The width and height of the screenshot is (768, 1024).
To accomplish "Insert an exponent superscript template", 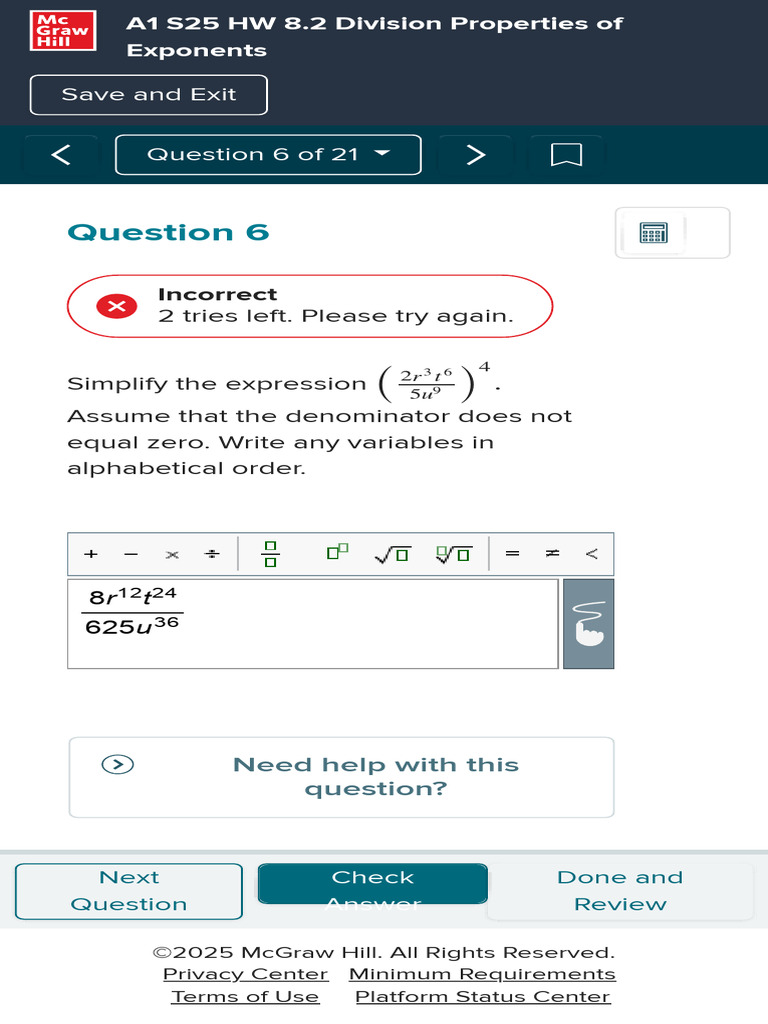I will [337, 553].
